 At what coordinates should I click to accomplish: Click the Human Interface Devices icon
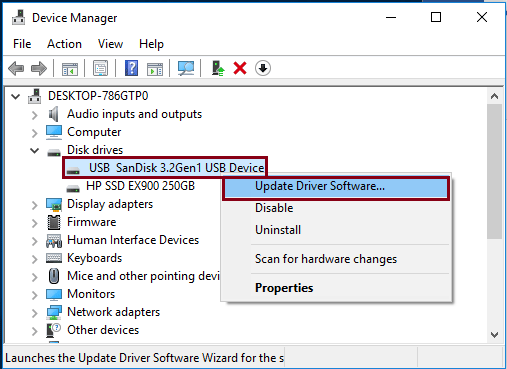[54, 241]
